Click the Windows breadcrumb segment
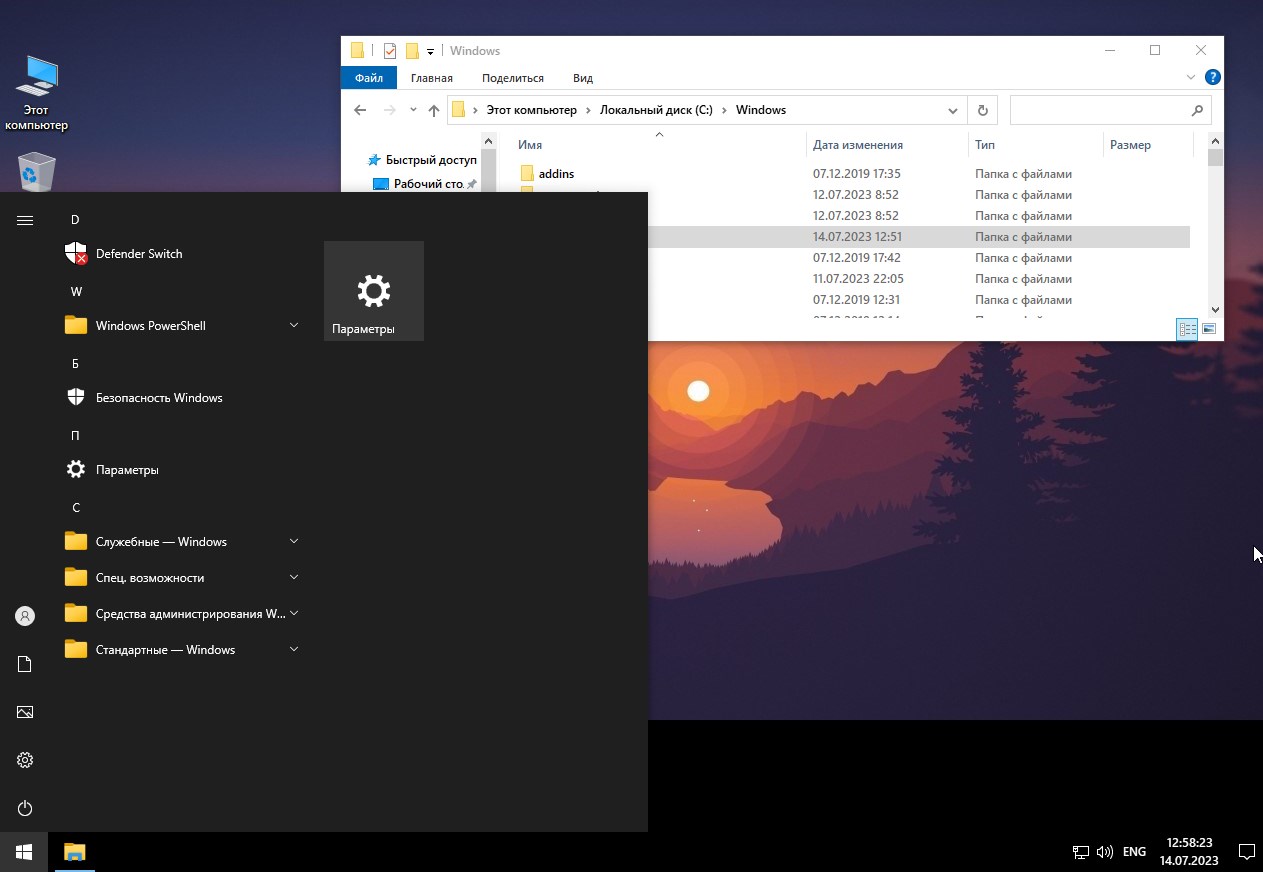Viewport: 1263px width, 872px height. (761, 110)
